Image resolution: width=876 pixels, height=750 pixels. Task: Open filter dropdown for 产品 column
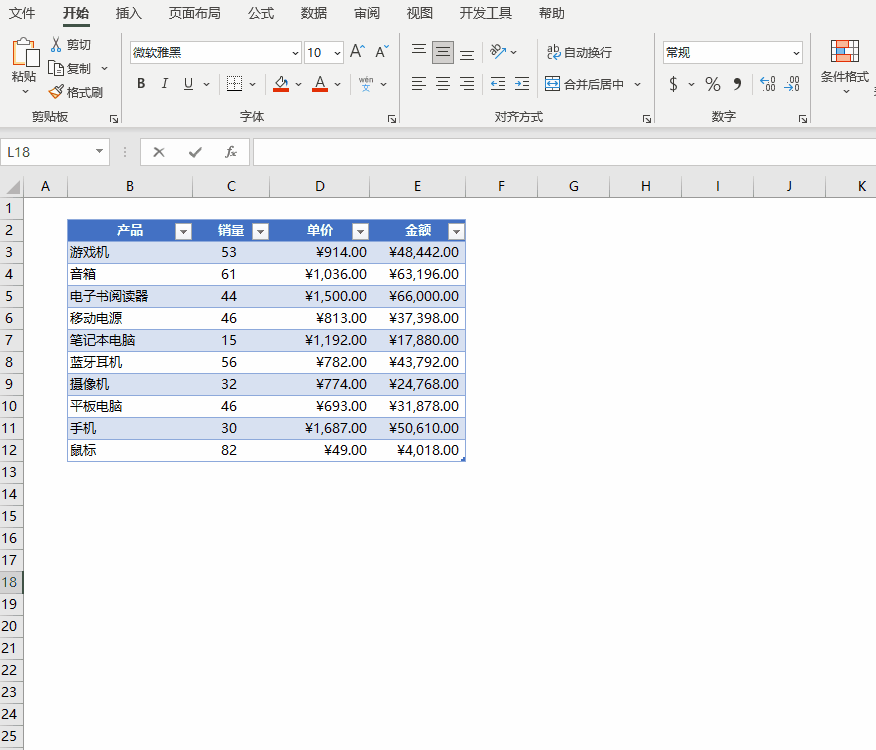(183, 231)
